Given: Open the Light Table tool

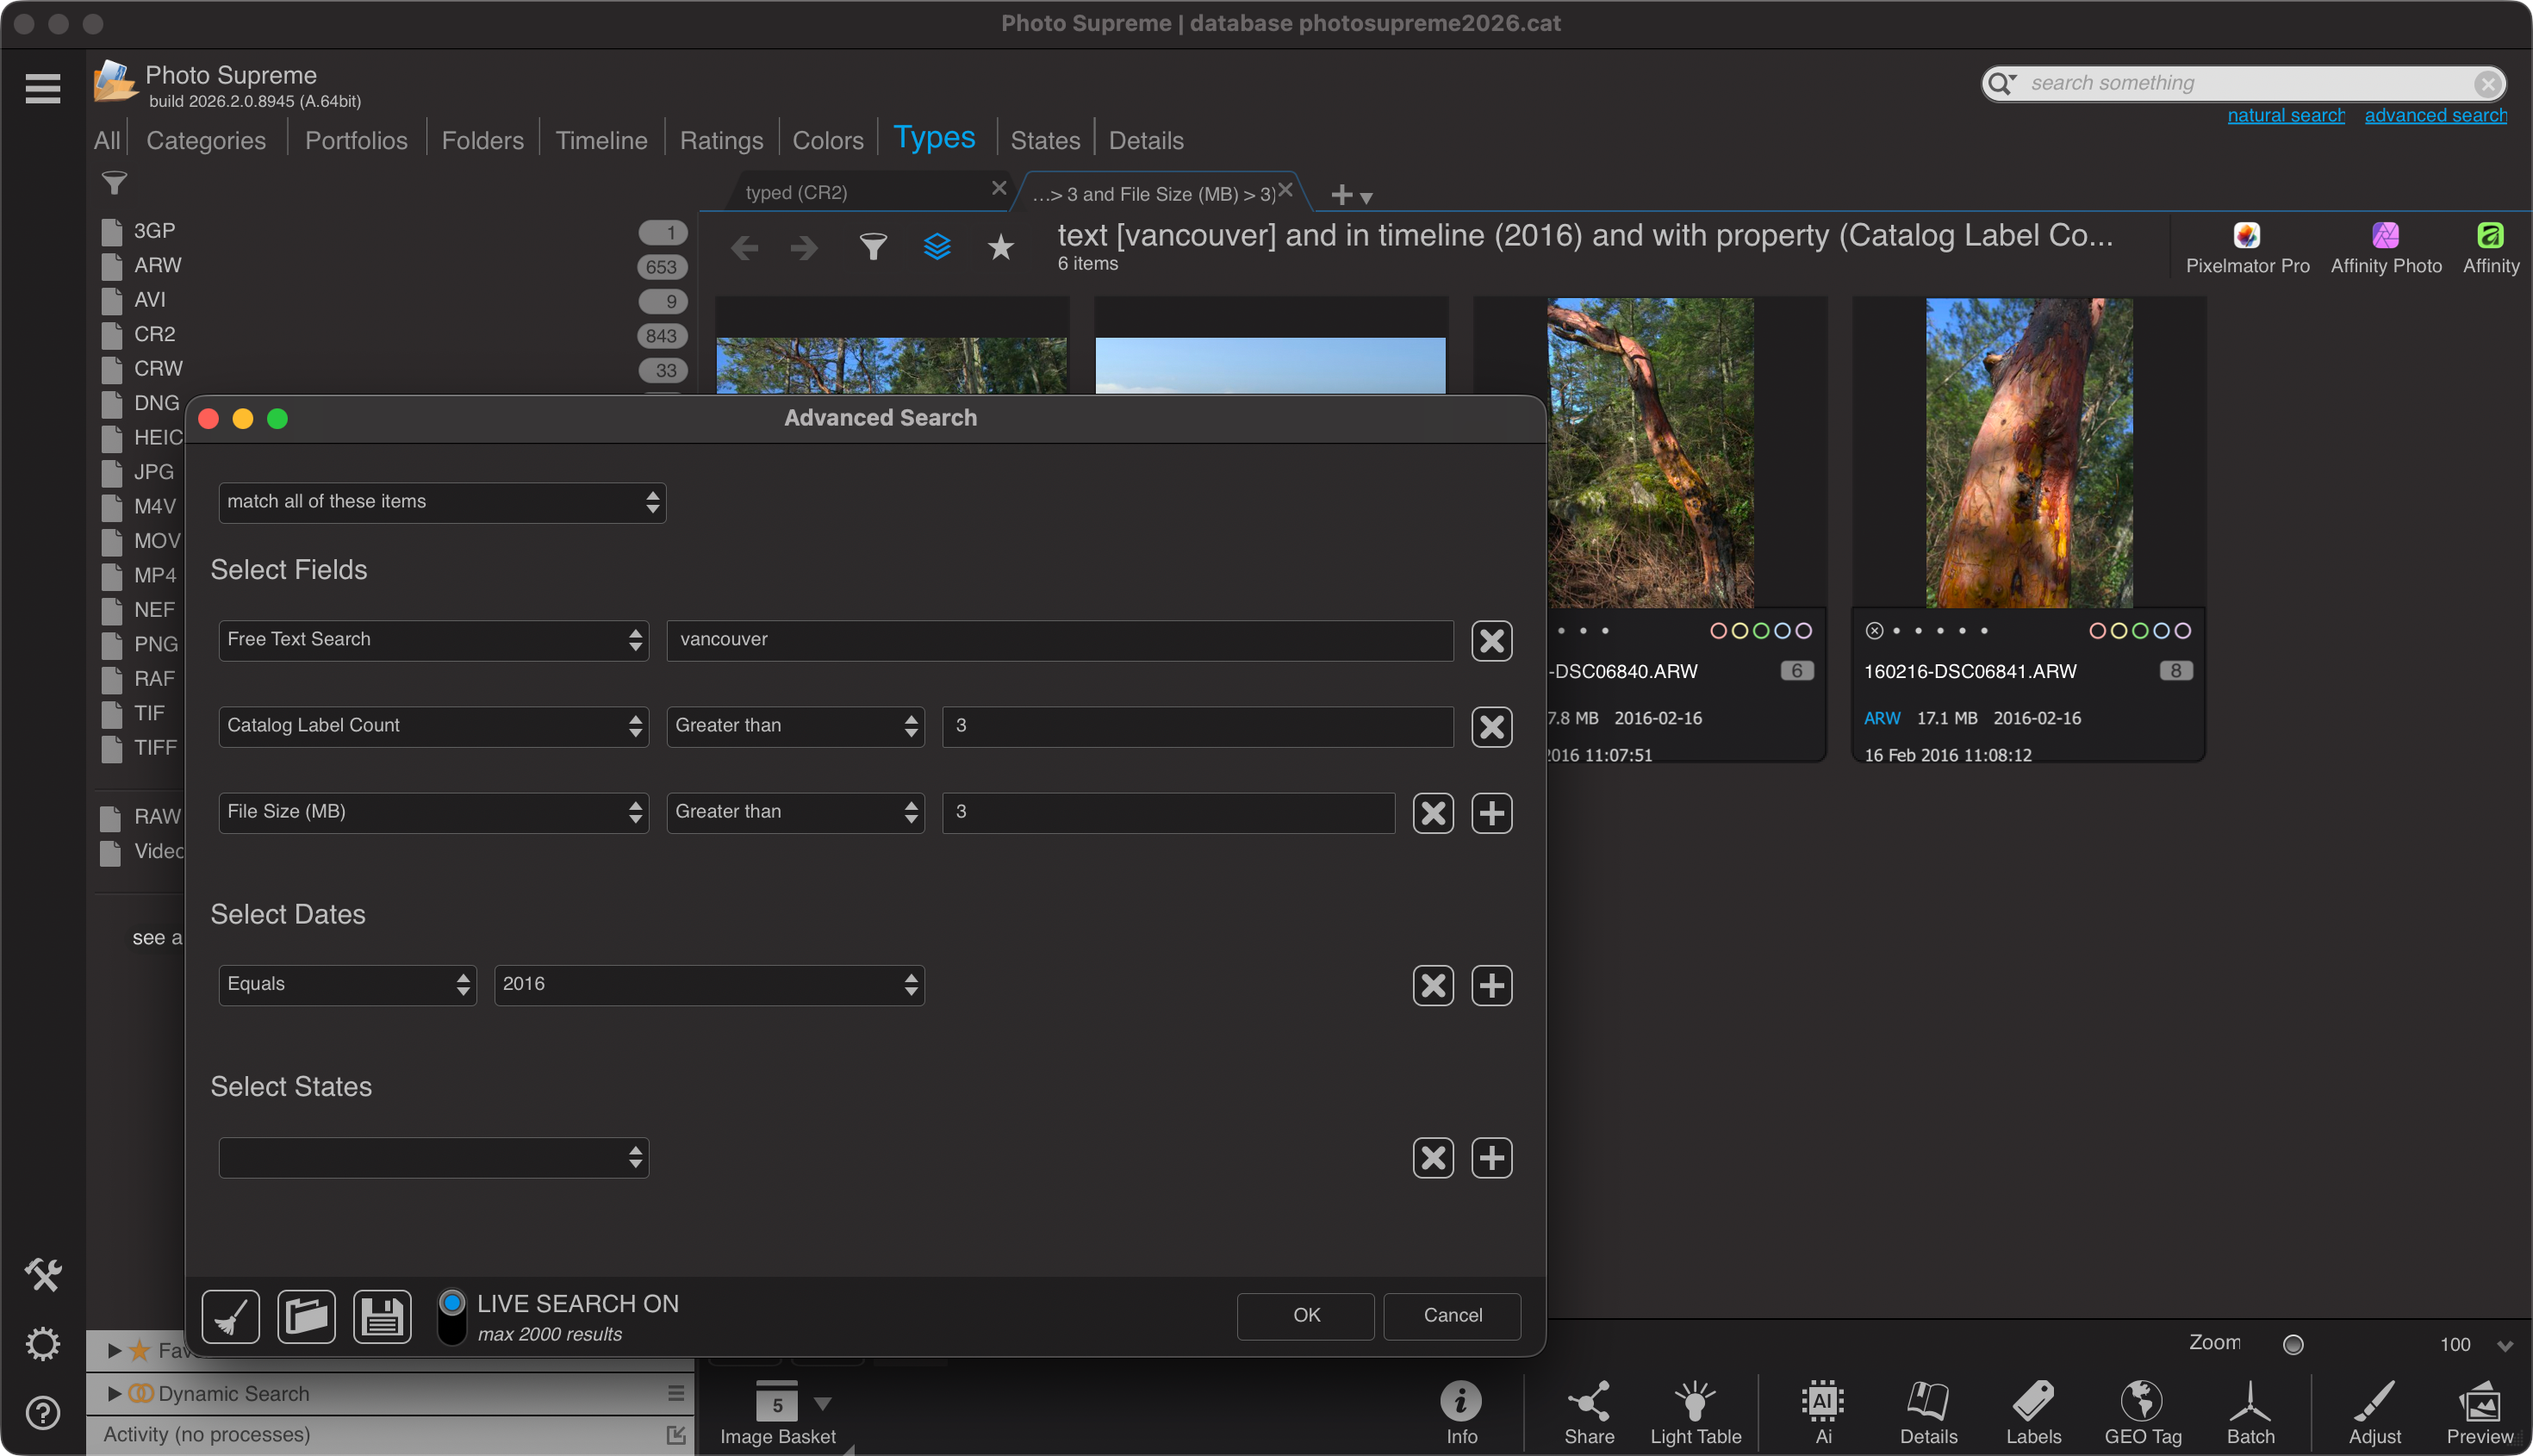Looking at the screenshot, I should 1695,1412.
